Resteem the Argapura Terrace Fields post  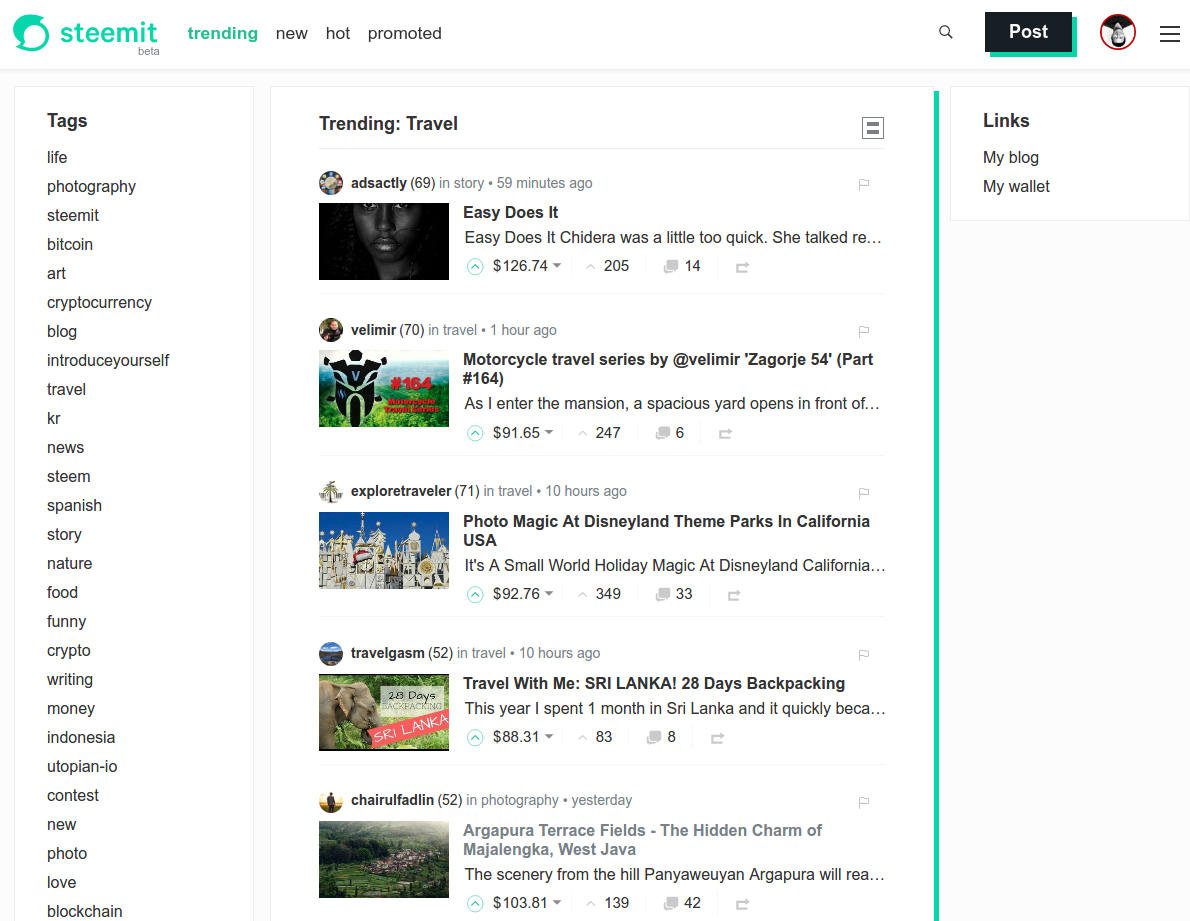[x=742, y=904]
